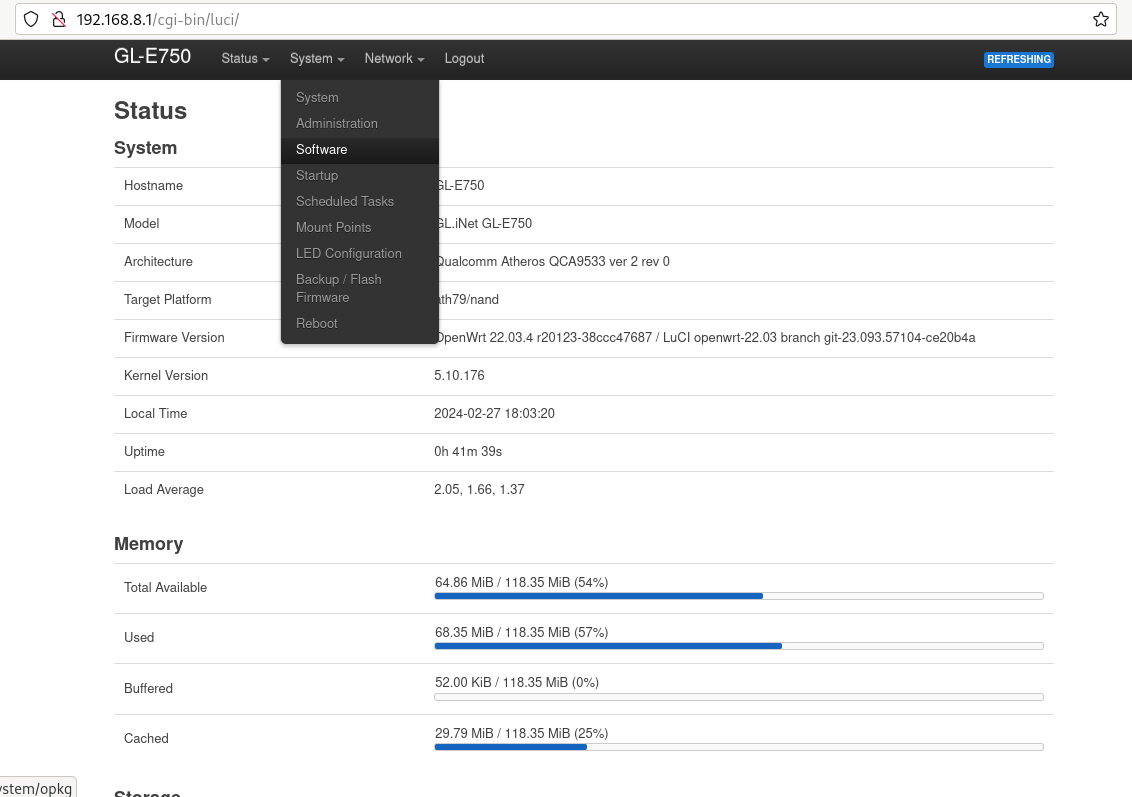Click the shield icon in address bar

pyautogui.click(x=31, y=19)
